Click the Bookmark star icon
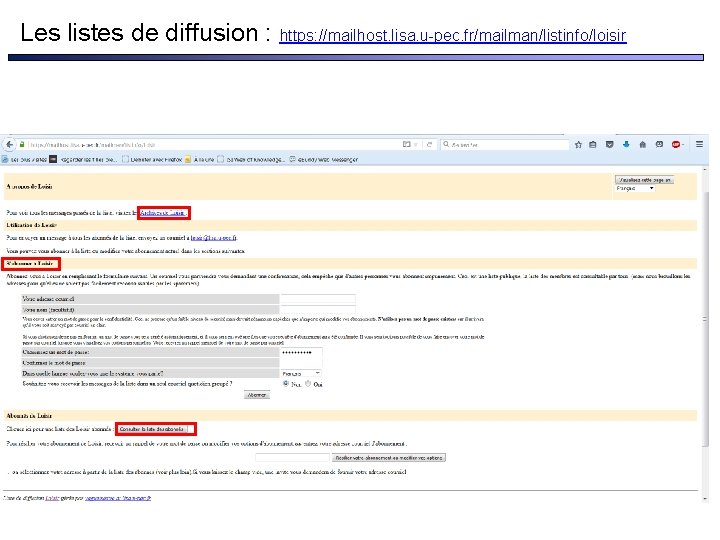This screenshot has width=720, height=540. point(578,145)
